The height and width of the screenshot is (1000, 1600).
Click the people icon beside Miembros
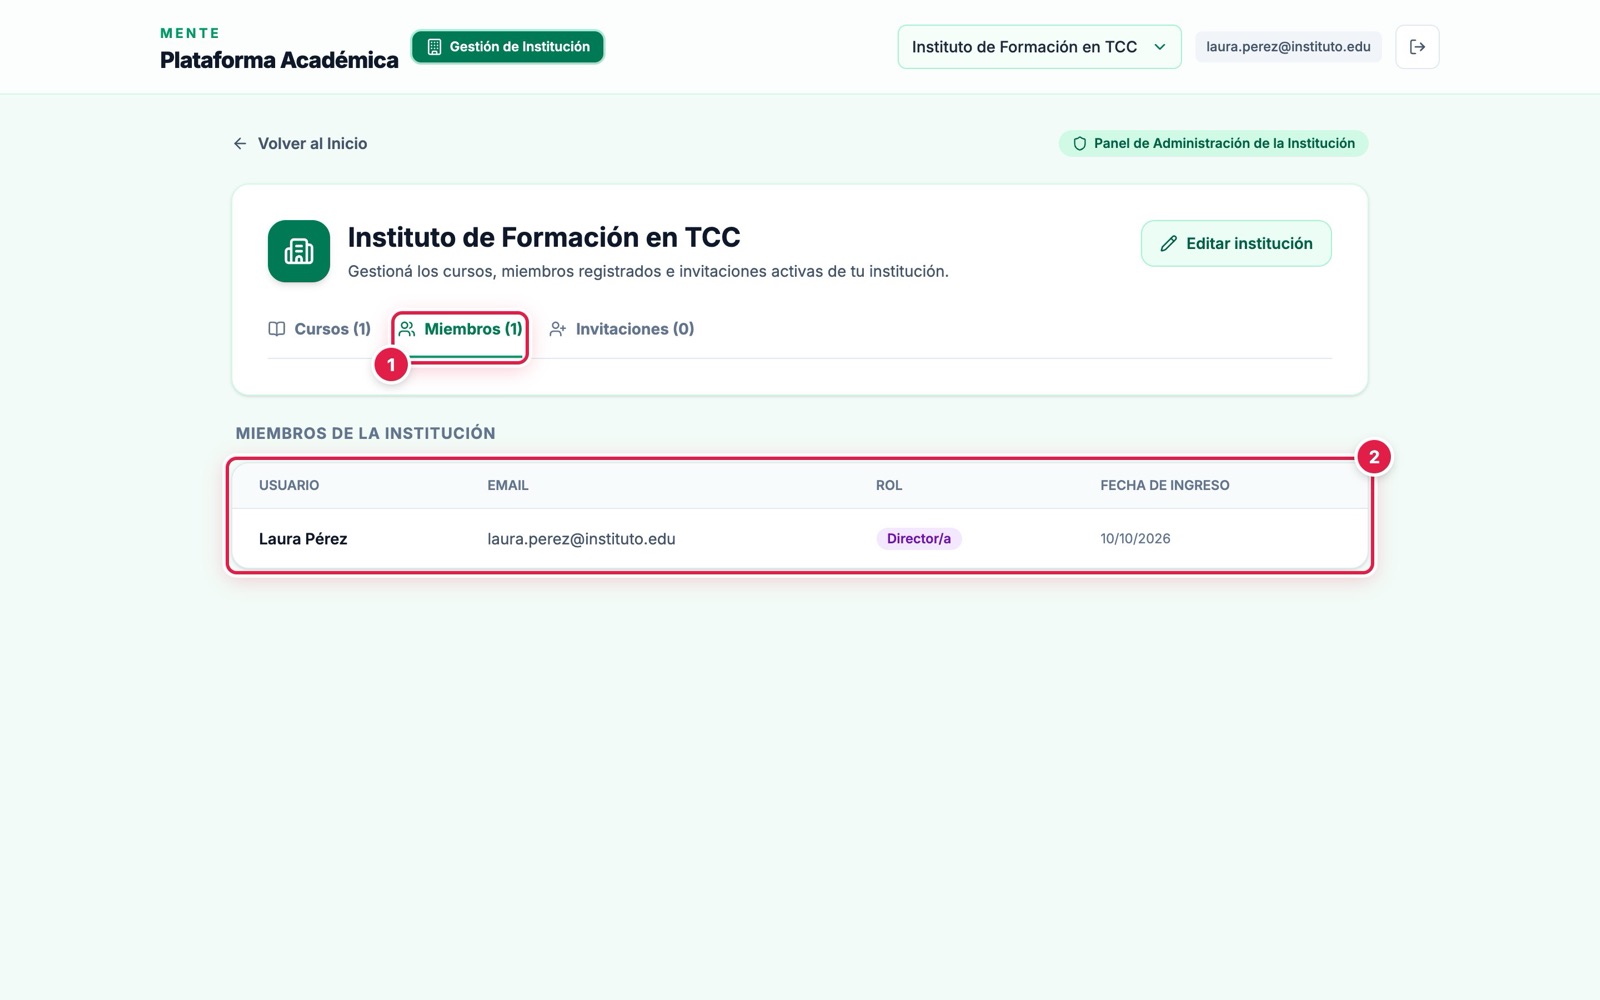pos(407,329)
